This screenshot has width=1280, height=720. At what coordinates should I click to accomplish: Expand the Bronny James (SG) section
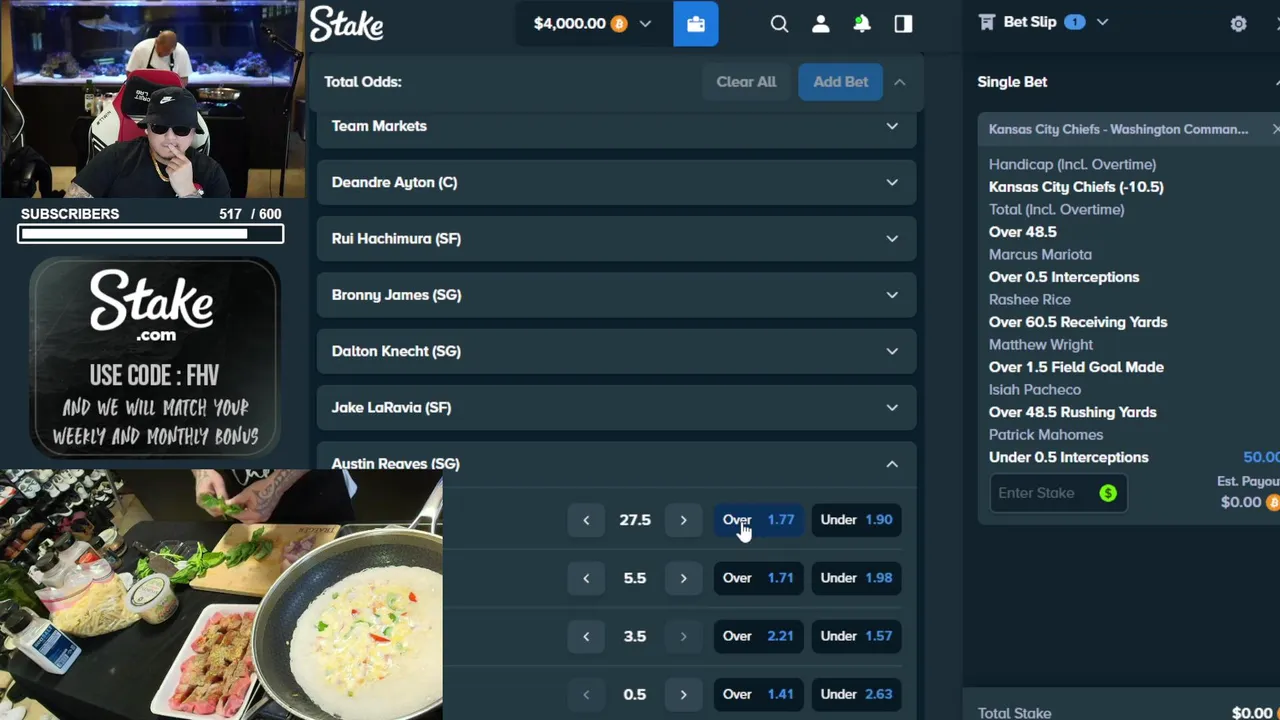pyautogui.click(x=616, y=295)
